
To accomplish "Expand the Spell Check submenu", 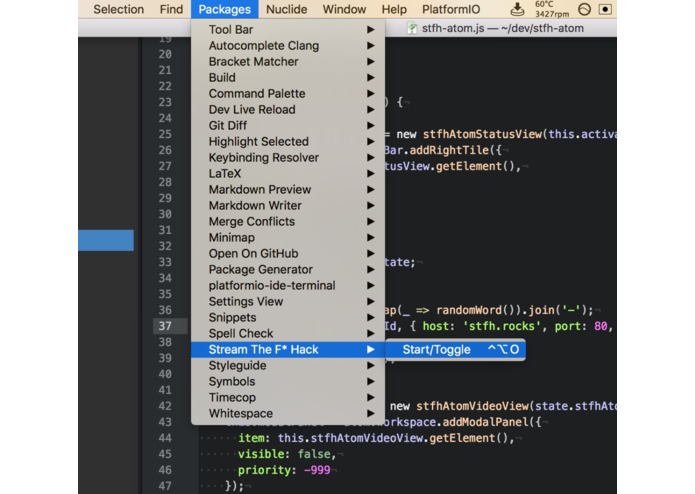I will point(288,333).
